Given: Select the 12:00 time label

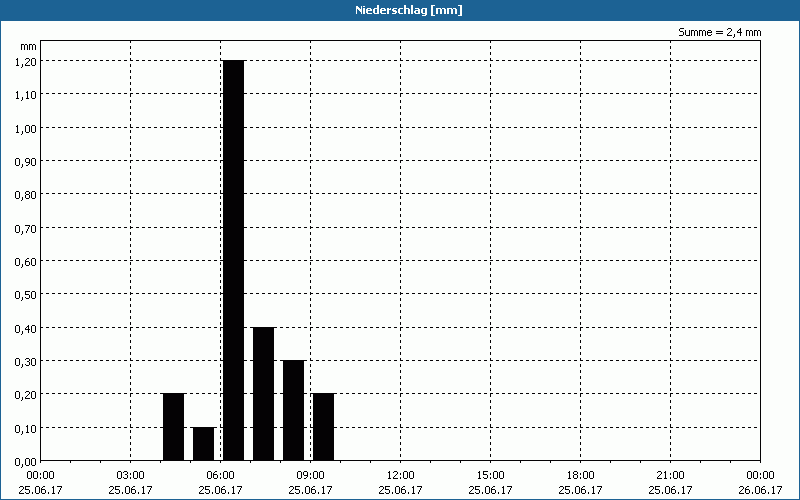Looking at the screenshot, I should (x=401, y=476).
